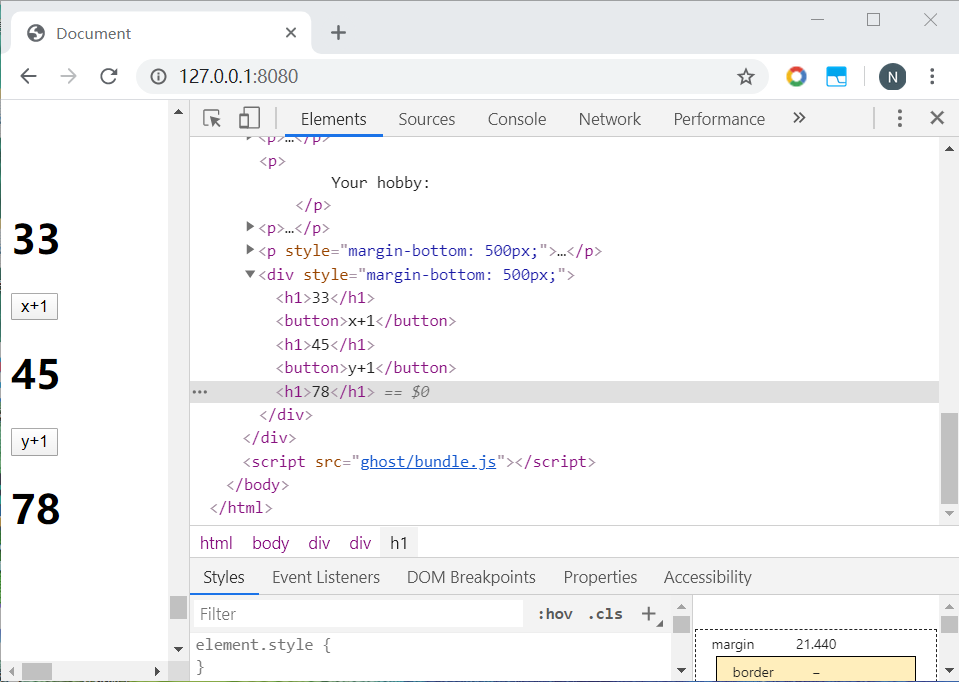Click the closing html tag line
The height and width of the screenshot is (682, 959).
click(x=241, y=508)
